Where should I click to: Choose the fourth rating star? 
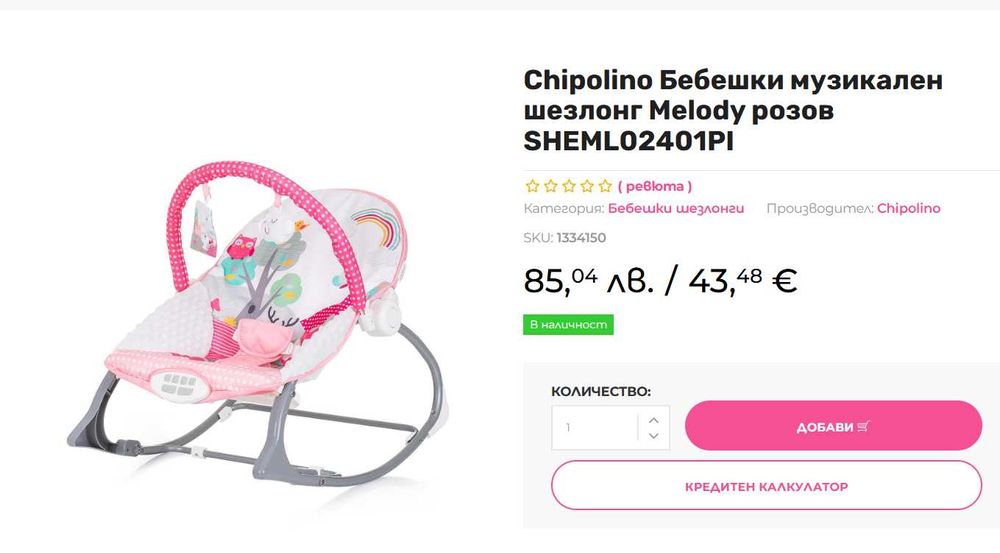point(586,185)
